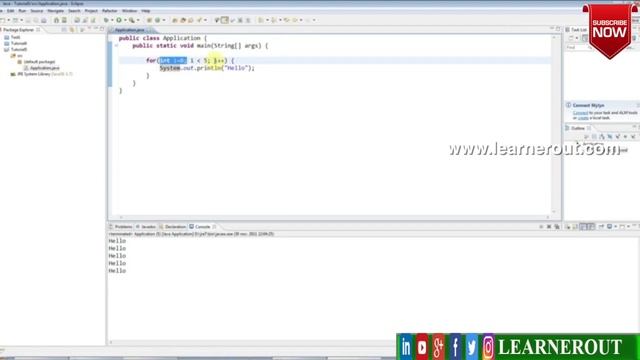Select the Test1 project
The width and height of the screenshot is (640, 360).
12,37
